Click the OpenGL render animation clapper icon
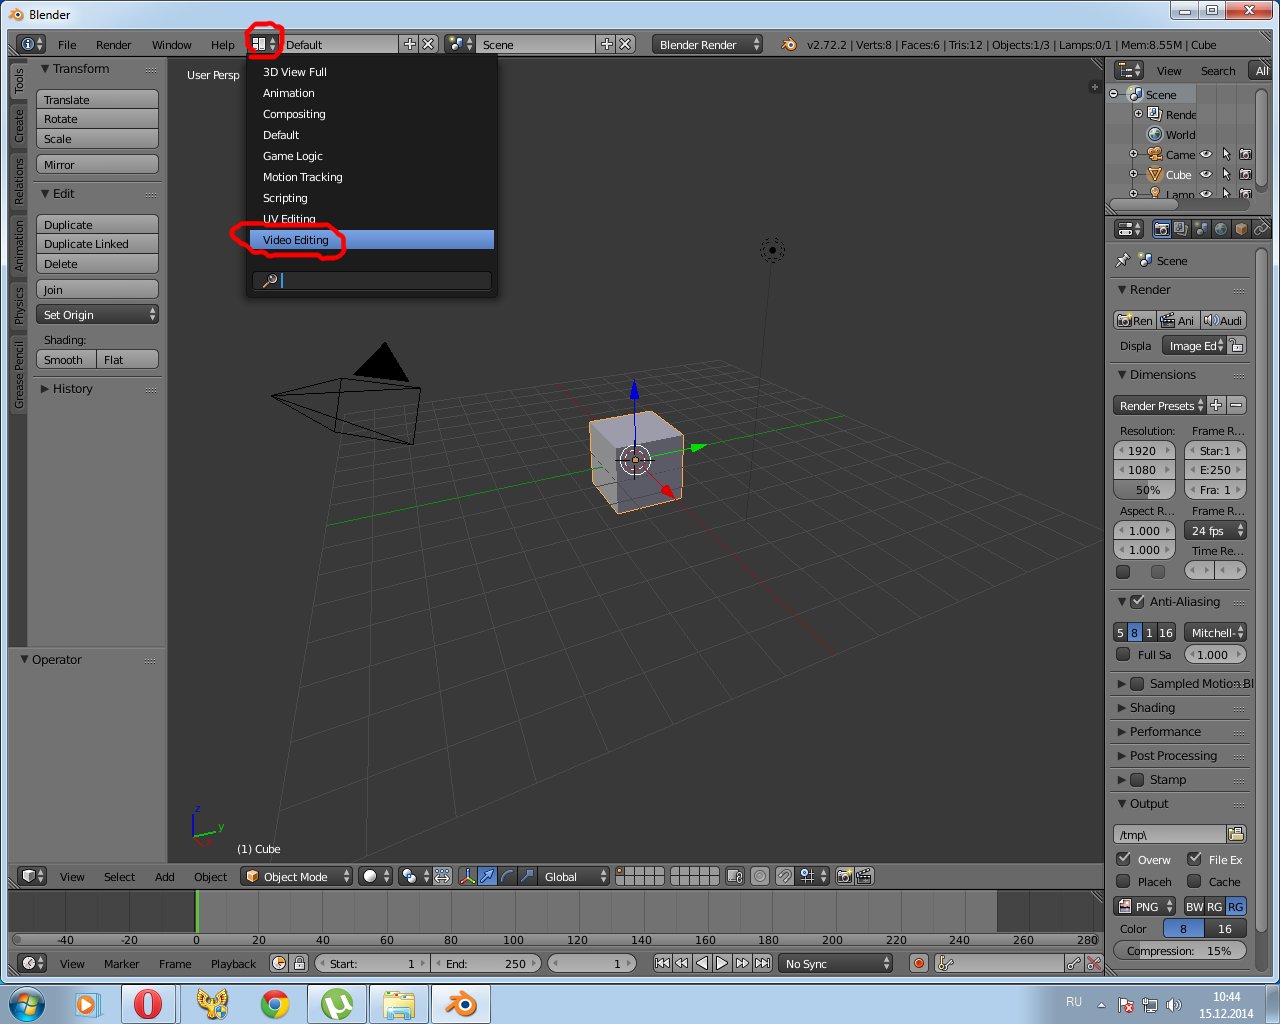The width and height of the screenshot is (1280, 1024). 864,876
